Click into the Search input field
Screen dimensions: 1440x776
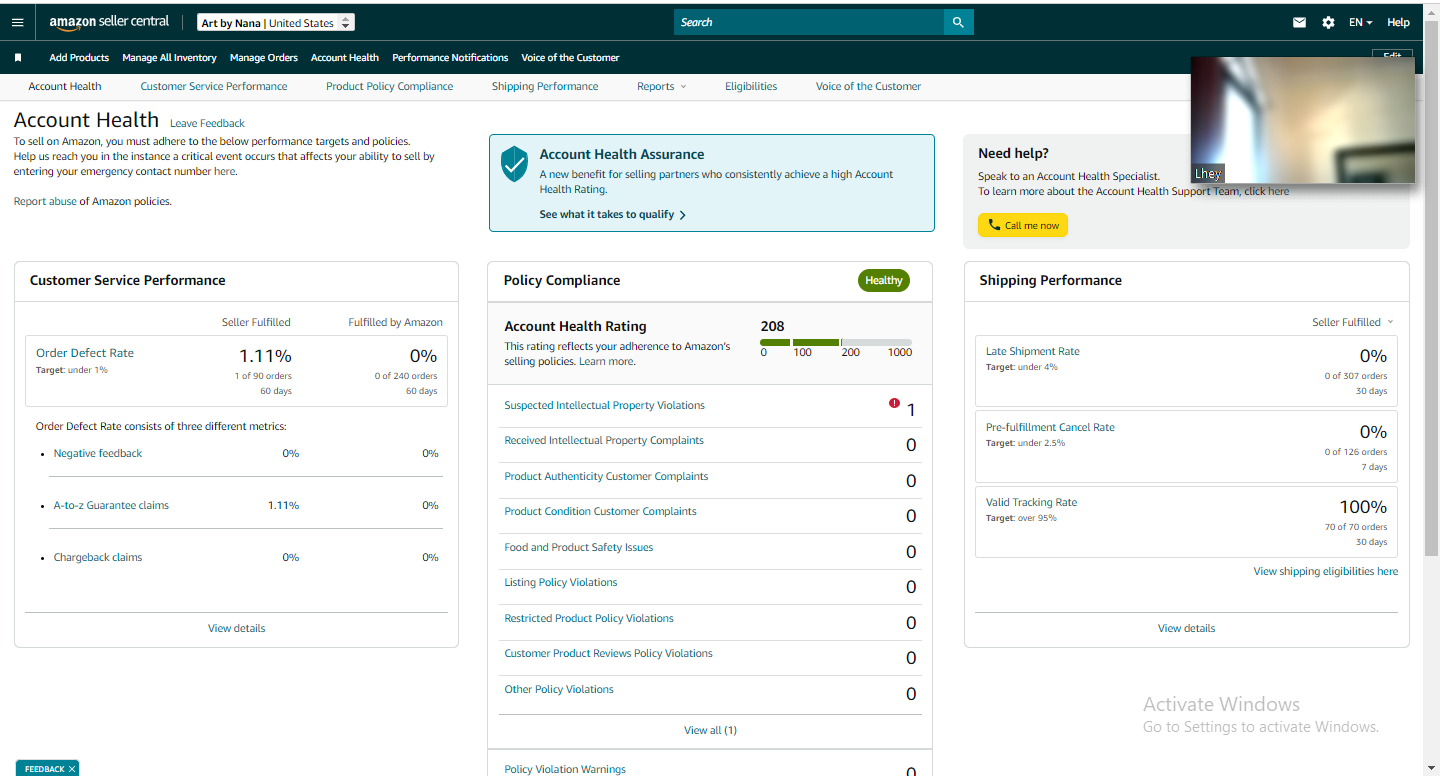[x=809, y=22]
